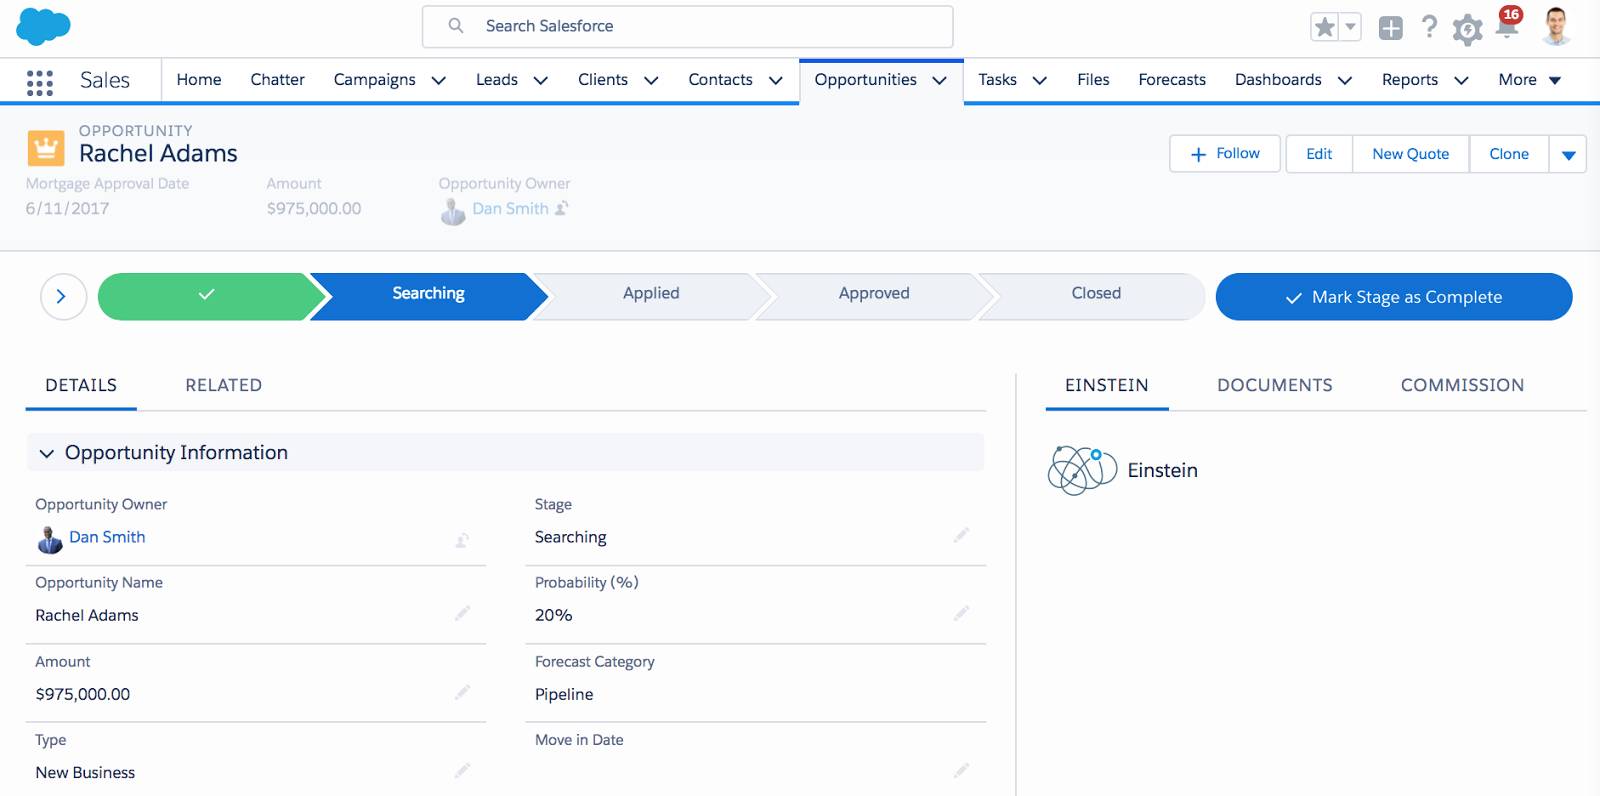Edit Move in Date pencil icon
Viewport: 1600px width, 796px height.
point(961,770)
